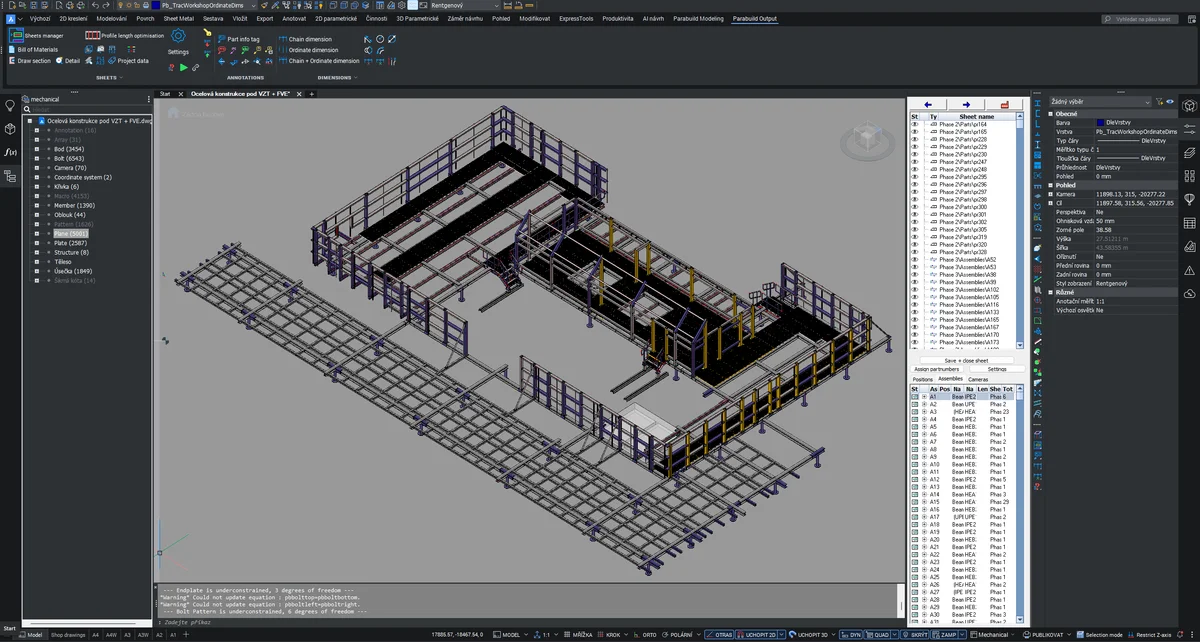Click the Assign partnumbers button
Screen dimensions: 1200x642
[x=936, y=369]
